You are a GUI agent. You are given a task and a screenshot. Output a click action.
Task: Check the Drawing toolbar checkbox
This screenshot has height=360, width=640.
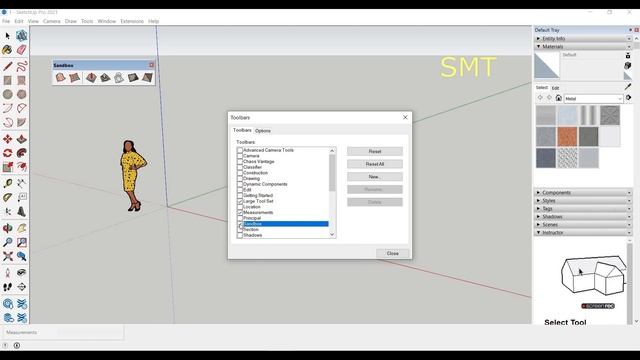(240, 179)
